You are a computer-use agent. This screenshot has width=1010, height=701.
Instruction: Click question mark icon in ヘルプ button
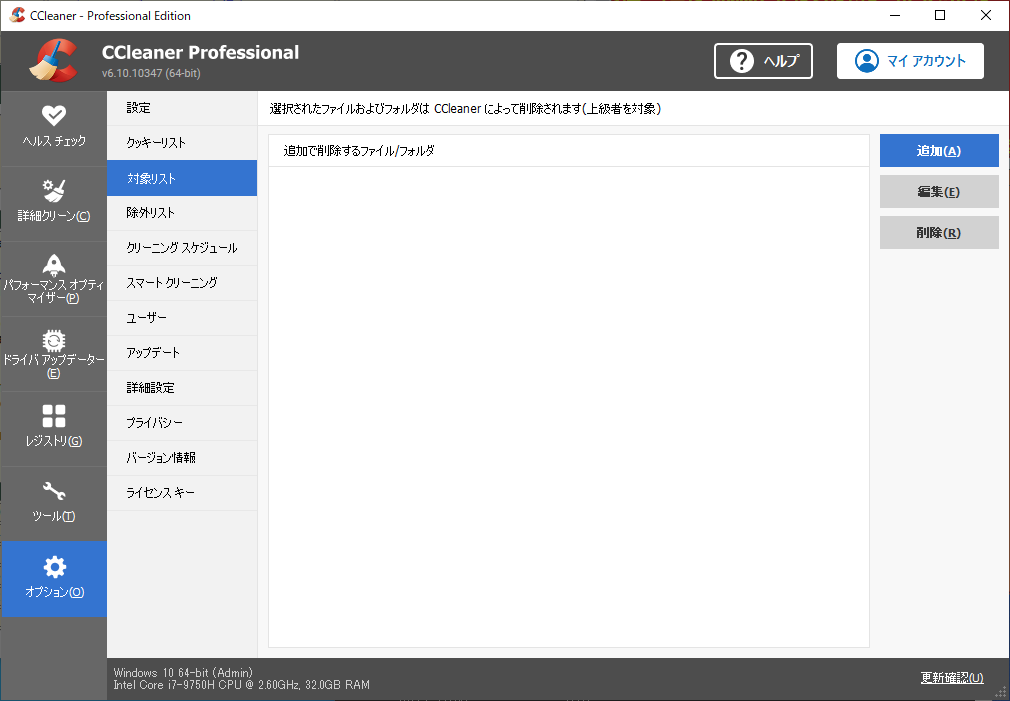click(741, 61)
